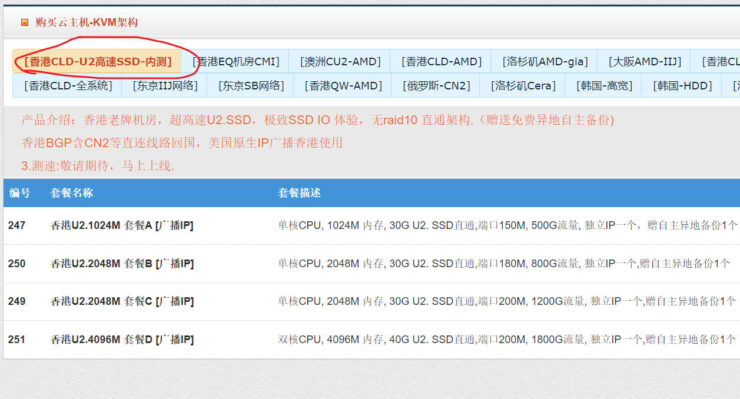Open 香港U2.1024M 套餐A plan
This screenshot has width=740, height=399.
click(122, 225)
